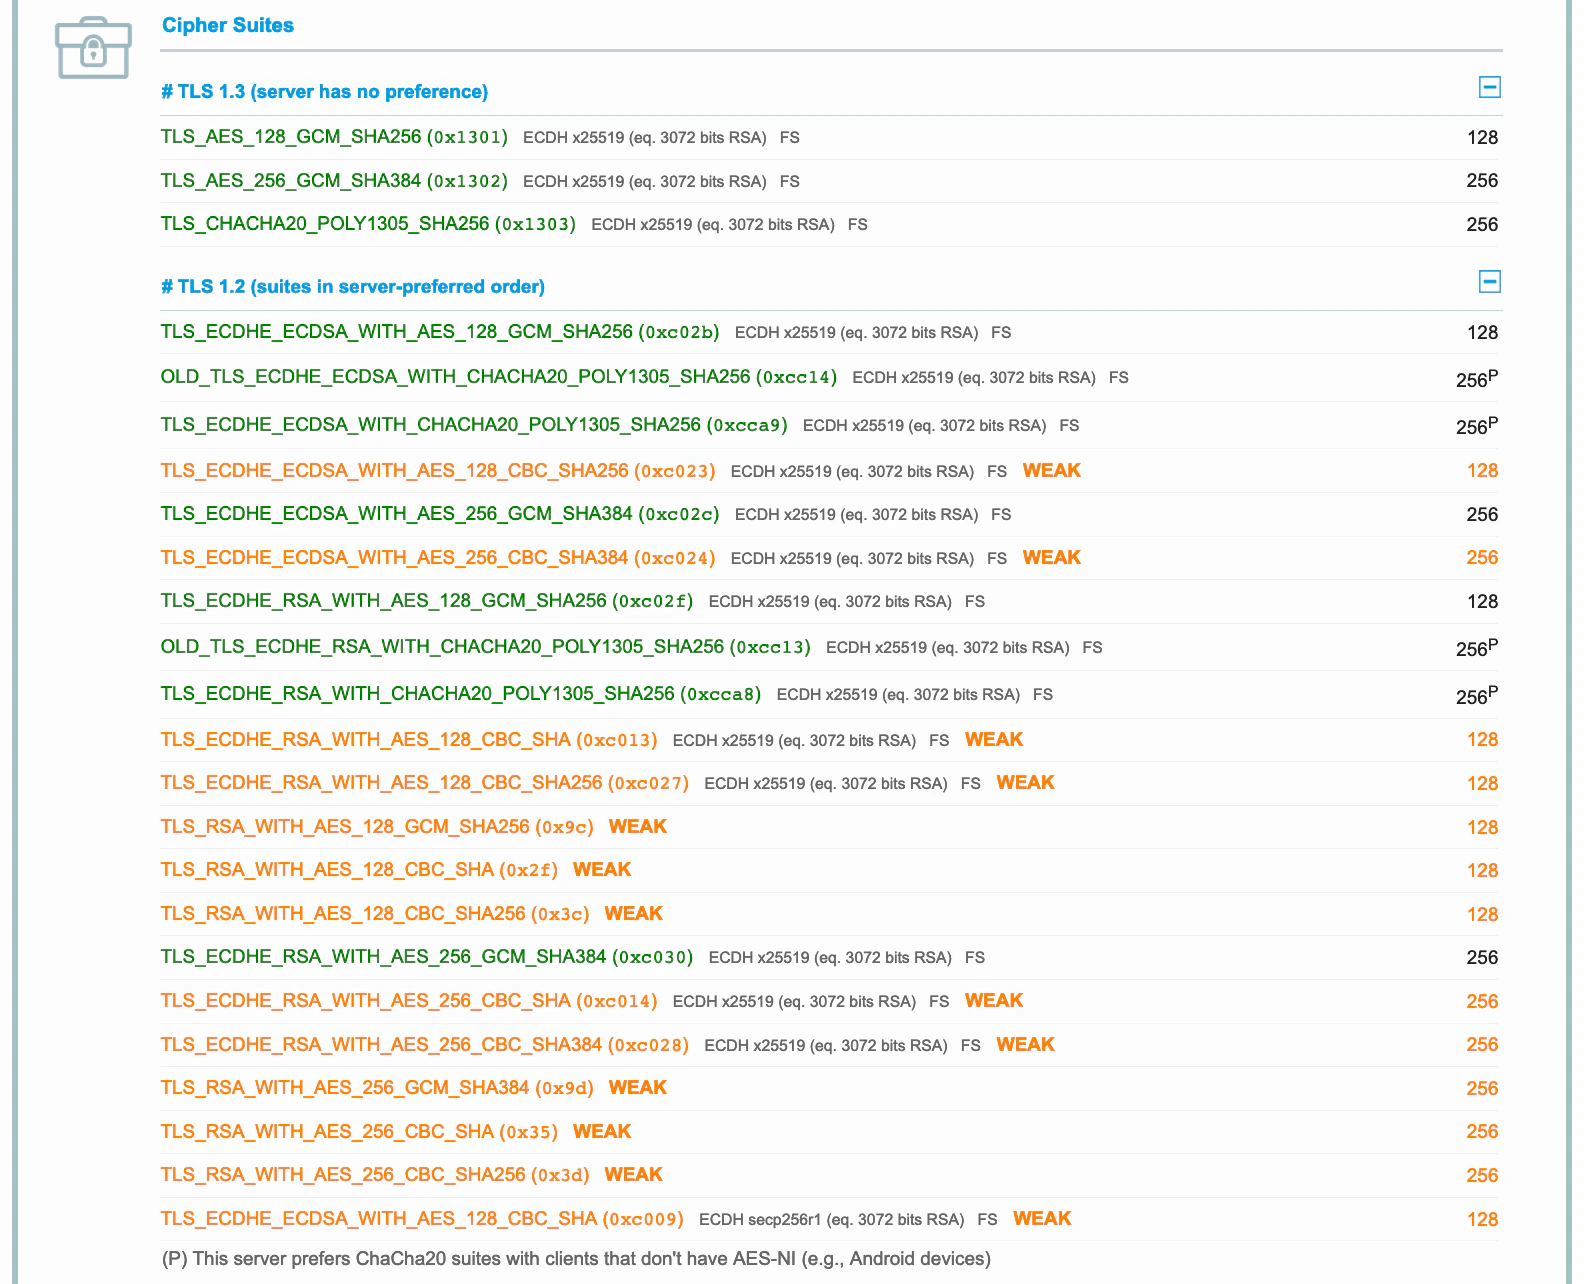Click the TLS_ECDHE_RSA_WITH_AES_128_GCM_SHA256 (0xc02f) suite
Screen dimensions: 1584x1284
click(427, 601)
